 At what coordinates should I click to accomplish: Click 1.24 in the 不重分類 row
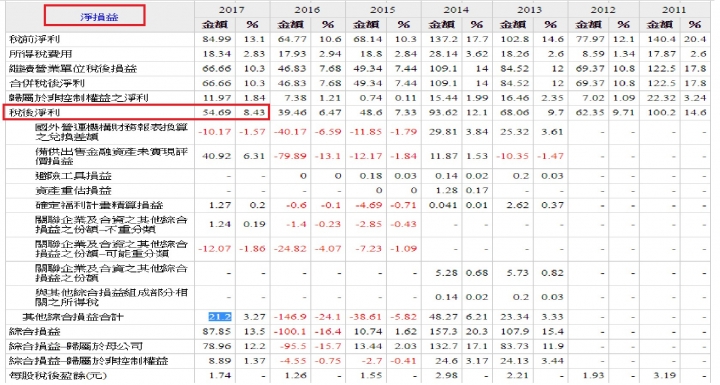tap(219, 225)
